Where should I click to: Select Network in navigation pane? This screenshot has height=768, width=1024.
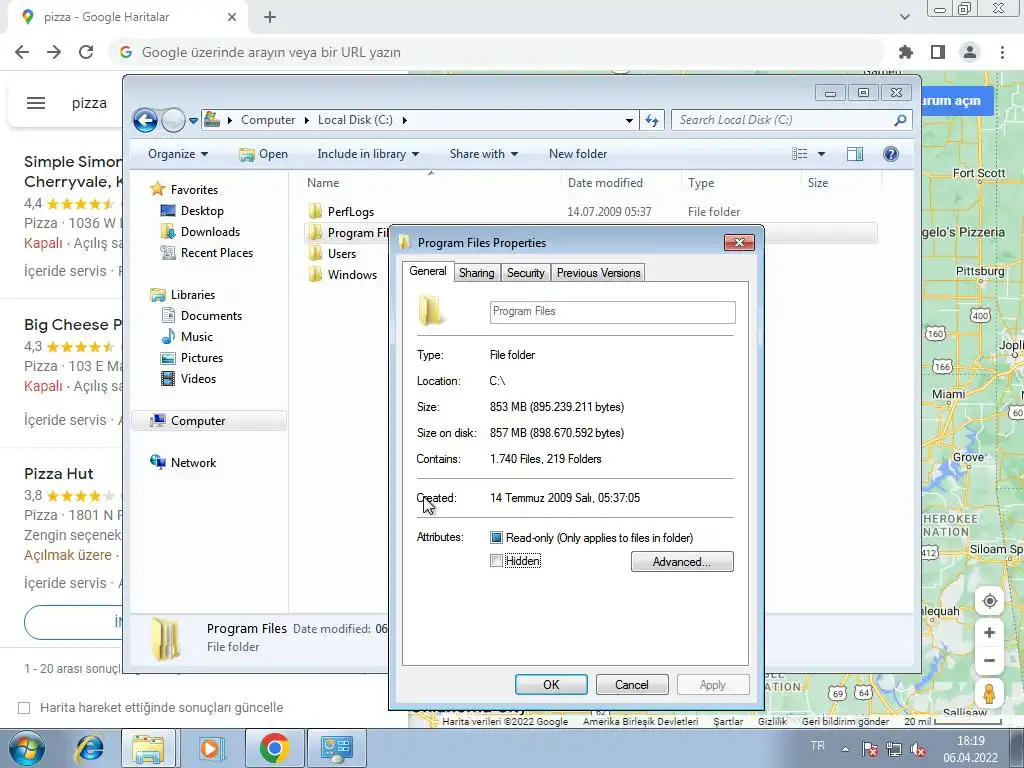click(x=193, y=462)
